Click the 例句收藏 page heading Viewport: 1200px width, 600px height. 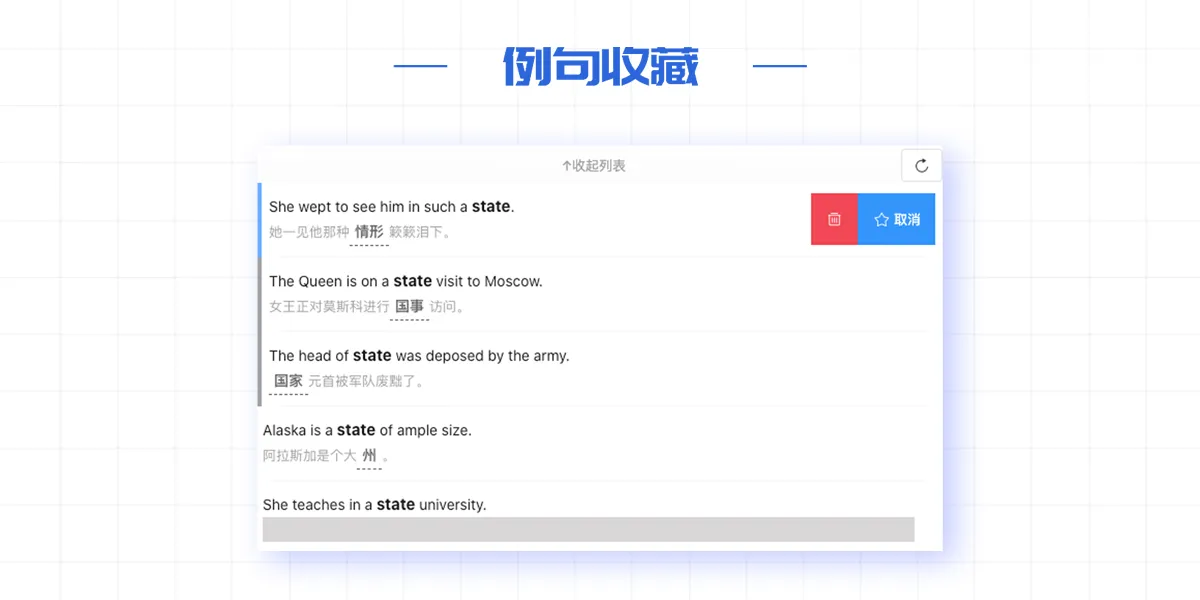(600, 67)
